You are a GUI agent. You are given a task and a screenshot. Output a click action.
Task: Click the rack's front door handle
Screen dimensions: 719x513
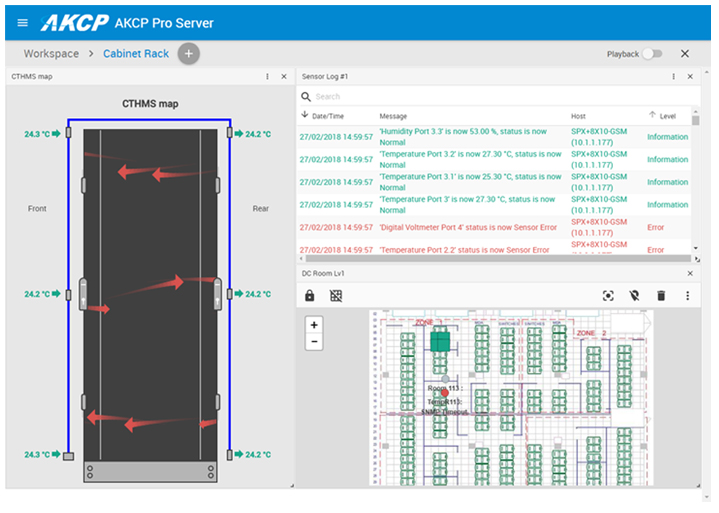(83, 294)
